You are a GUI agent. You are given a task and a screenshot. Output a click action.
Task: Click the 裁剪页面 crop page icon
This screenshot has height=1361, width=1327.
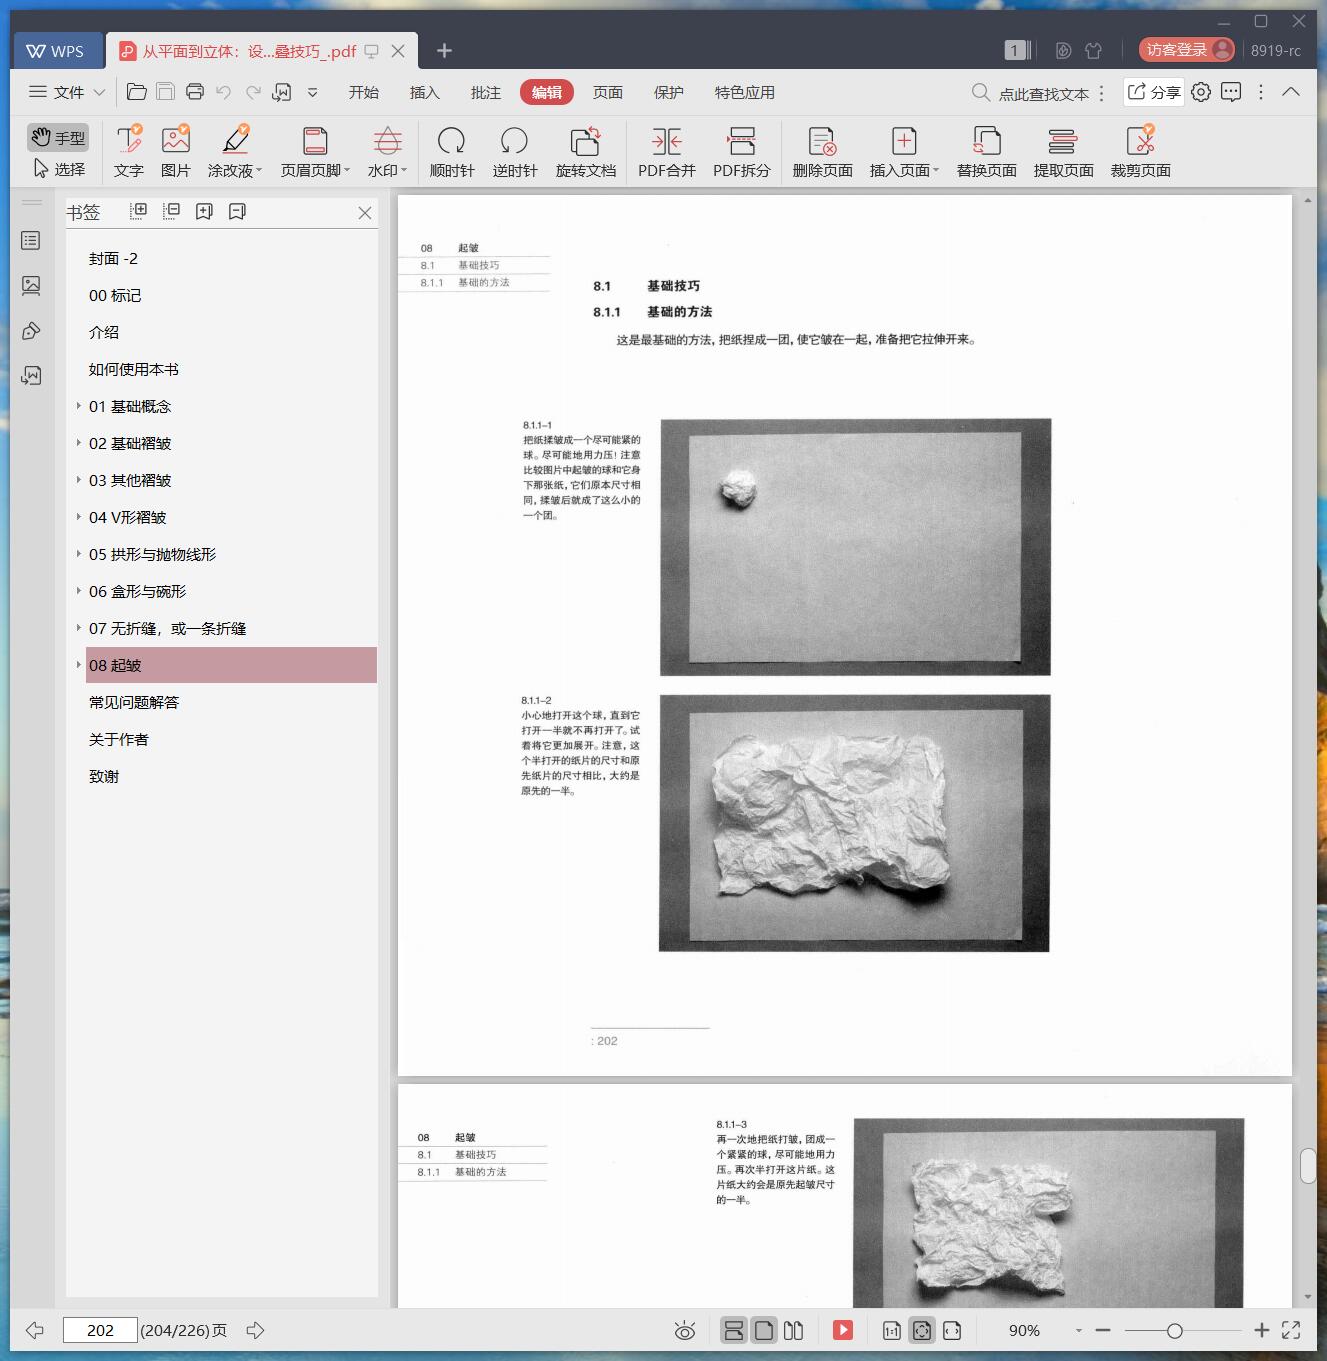point(1141,141)
